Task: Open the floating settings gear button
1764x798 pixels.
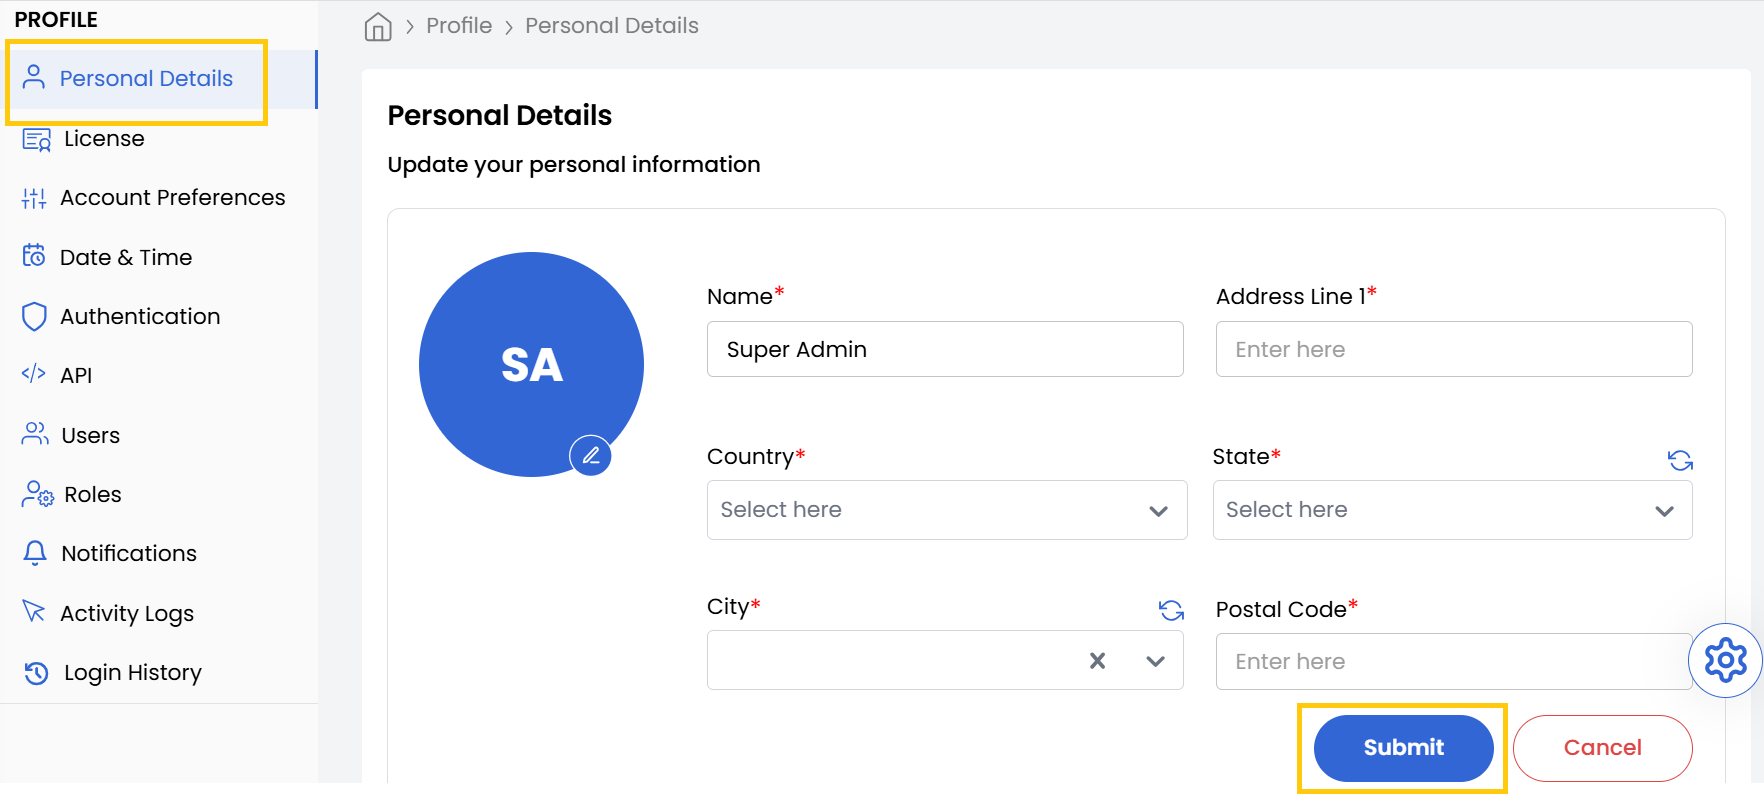Action: click(1725, 660)
